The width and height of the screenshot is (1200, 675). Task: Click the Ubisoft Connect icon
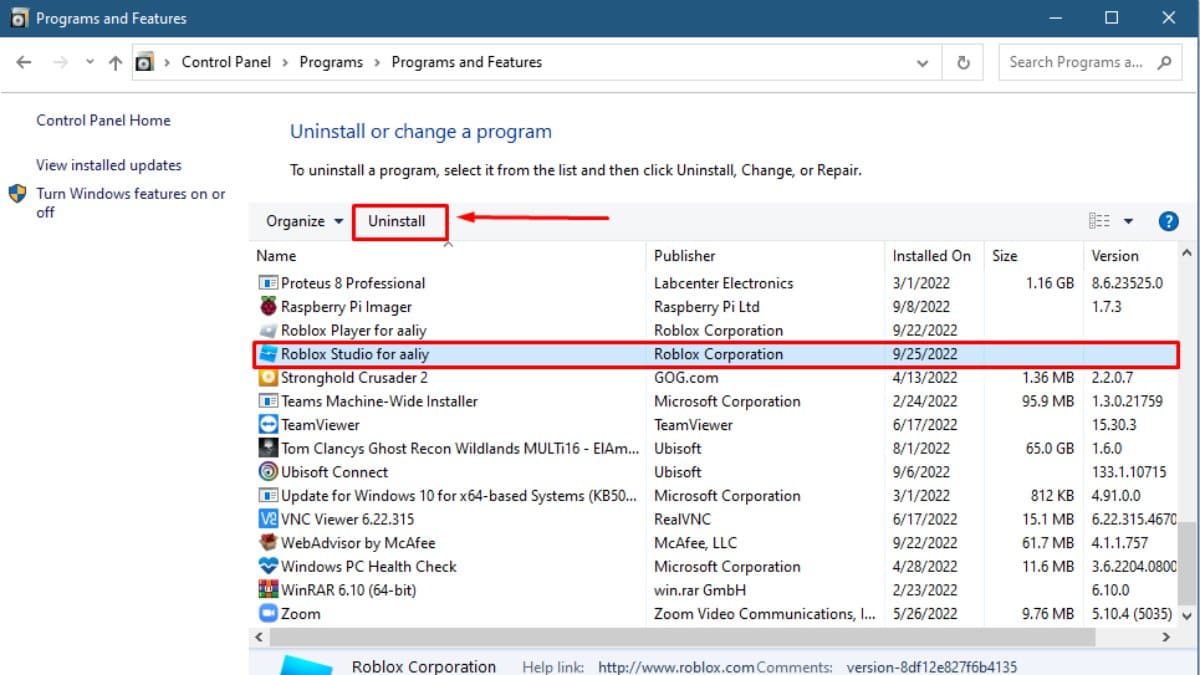(x=268, y=472)
